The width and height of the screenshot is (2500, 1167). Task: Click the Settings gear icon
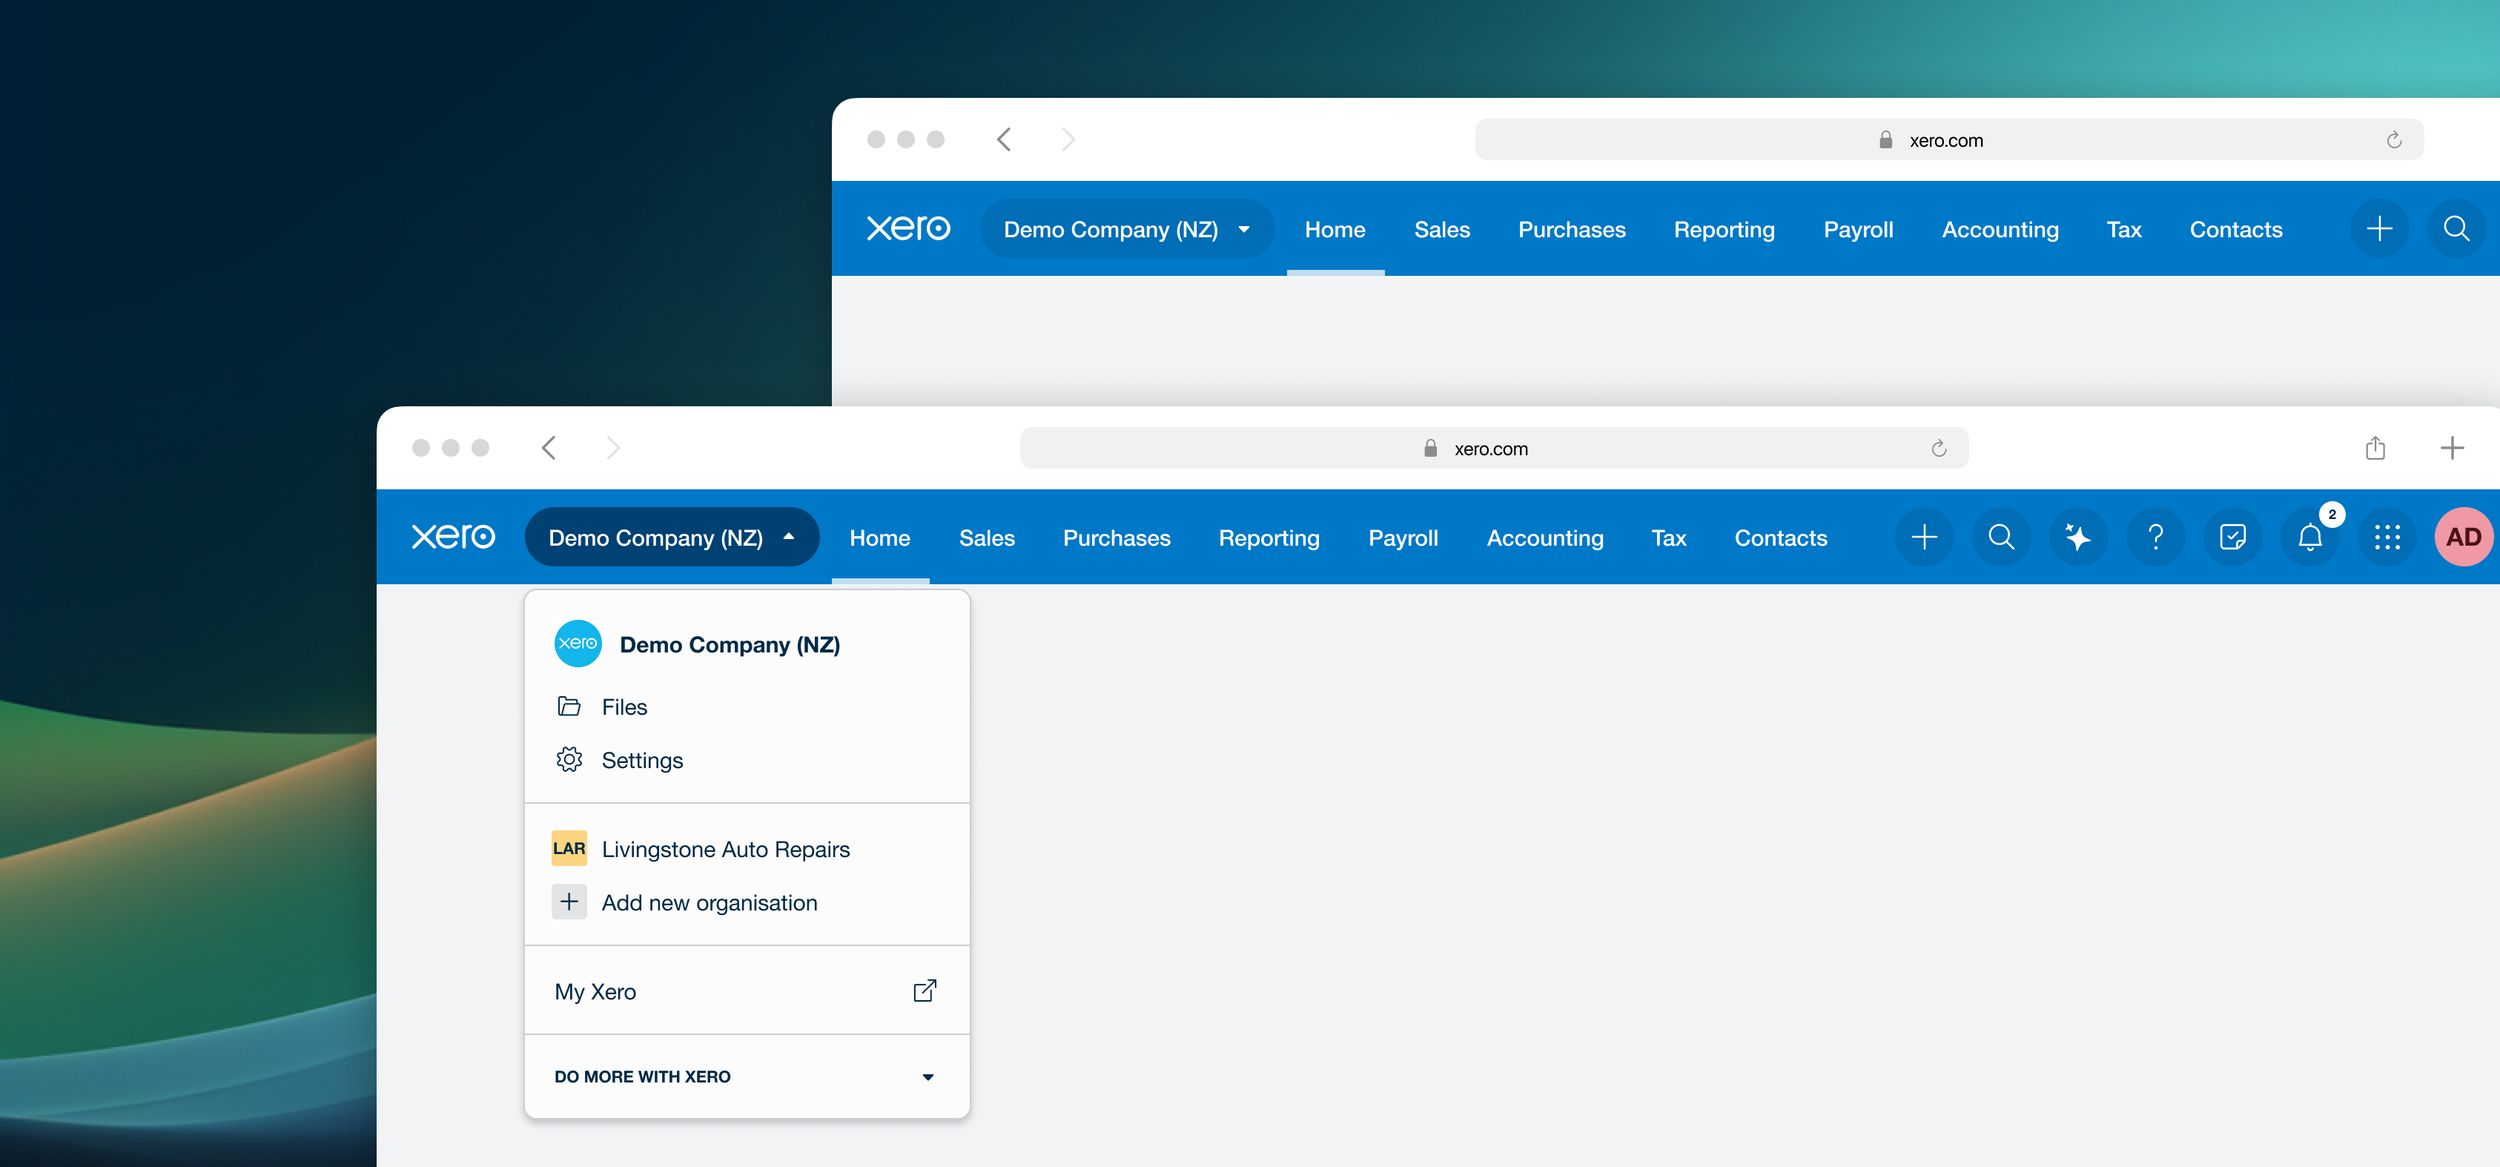point(569,759)
